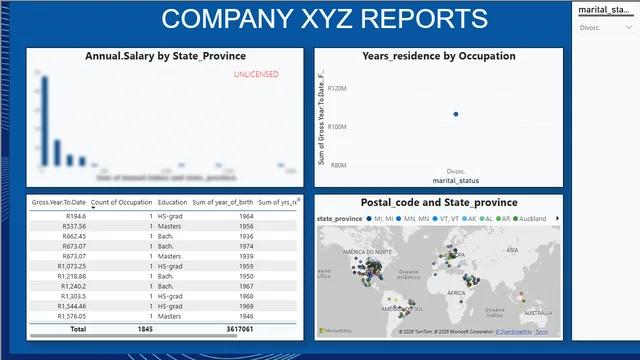Click the 1964 year of birth cell
The width and height of the screenshot is (640, 360).
pos(246,216)
